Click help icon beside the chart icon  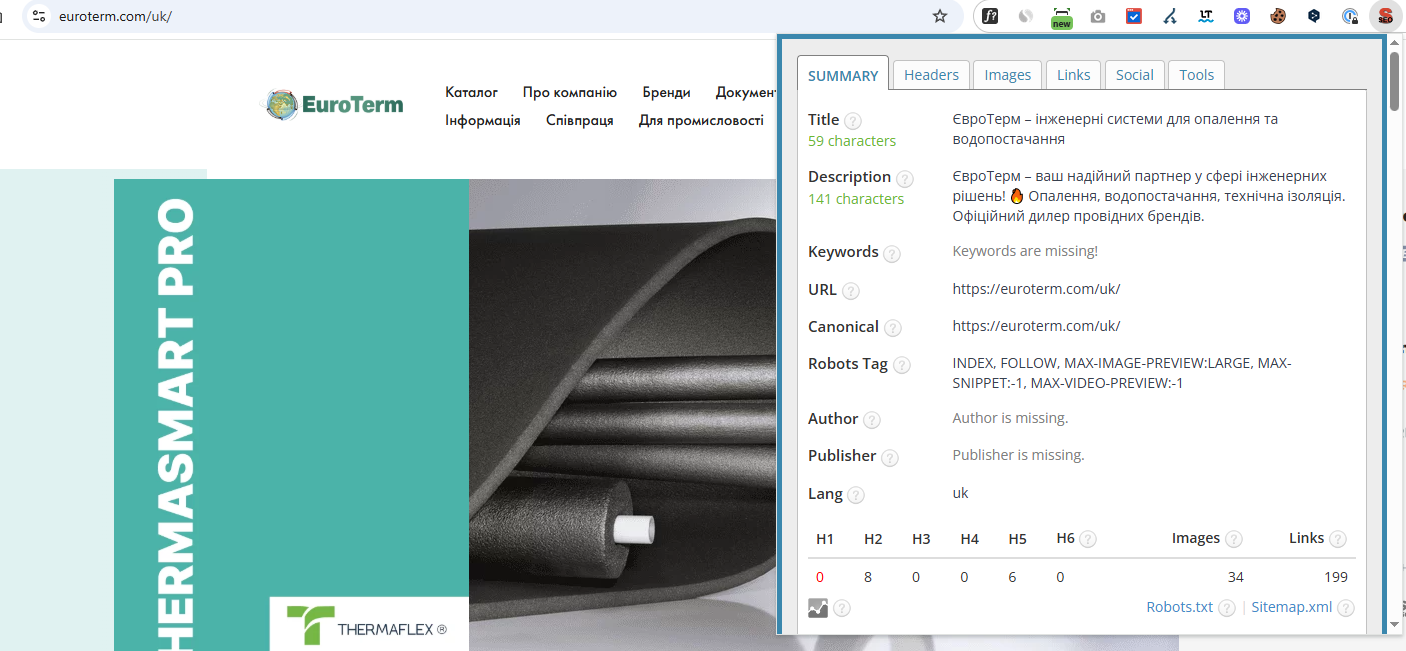coord(842,608)
